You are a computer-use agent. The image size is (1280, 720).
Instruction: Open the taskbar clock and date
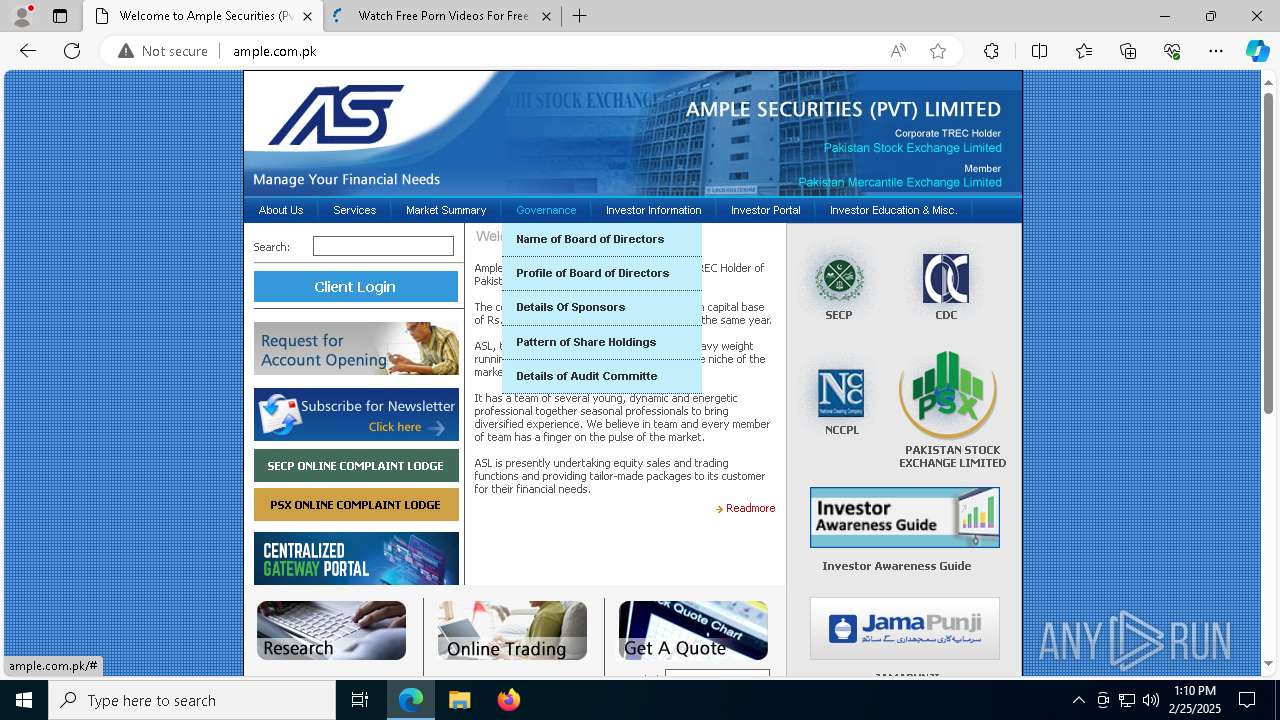pos(1195,700)
